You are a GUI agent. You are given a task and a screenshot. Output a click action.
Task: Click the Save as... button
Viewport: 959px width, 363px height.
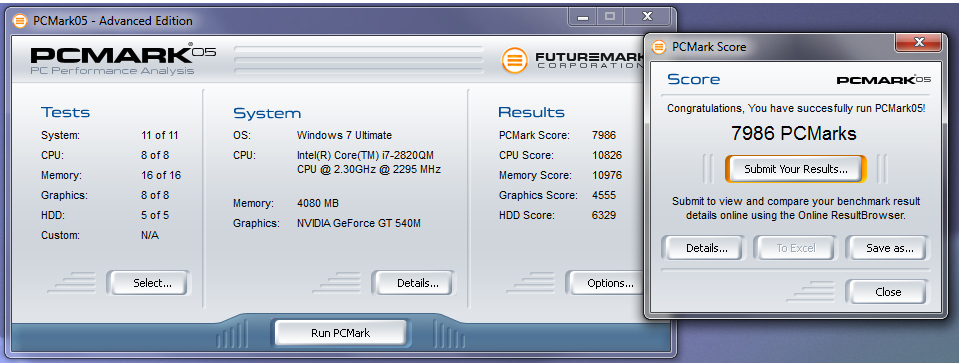887,248
